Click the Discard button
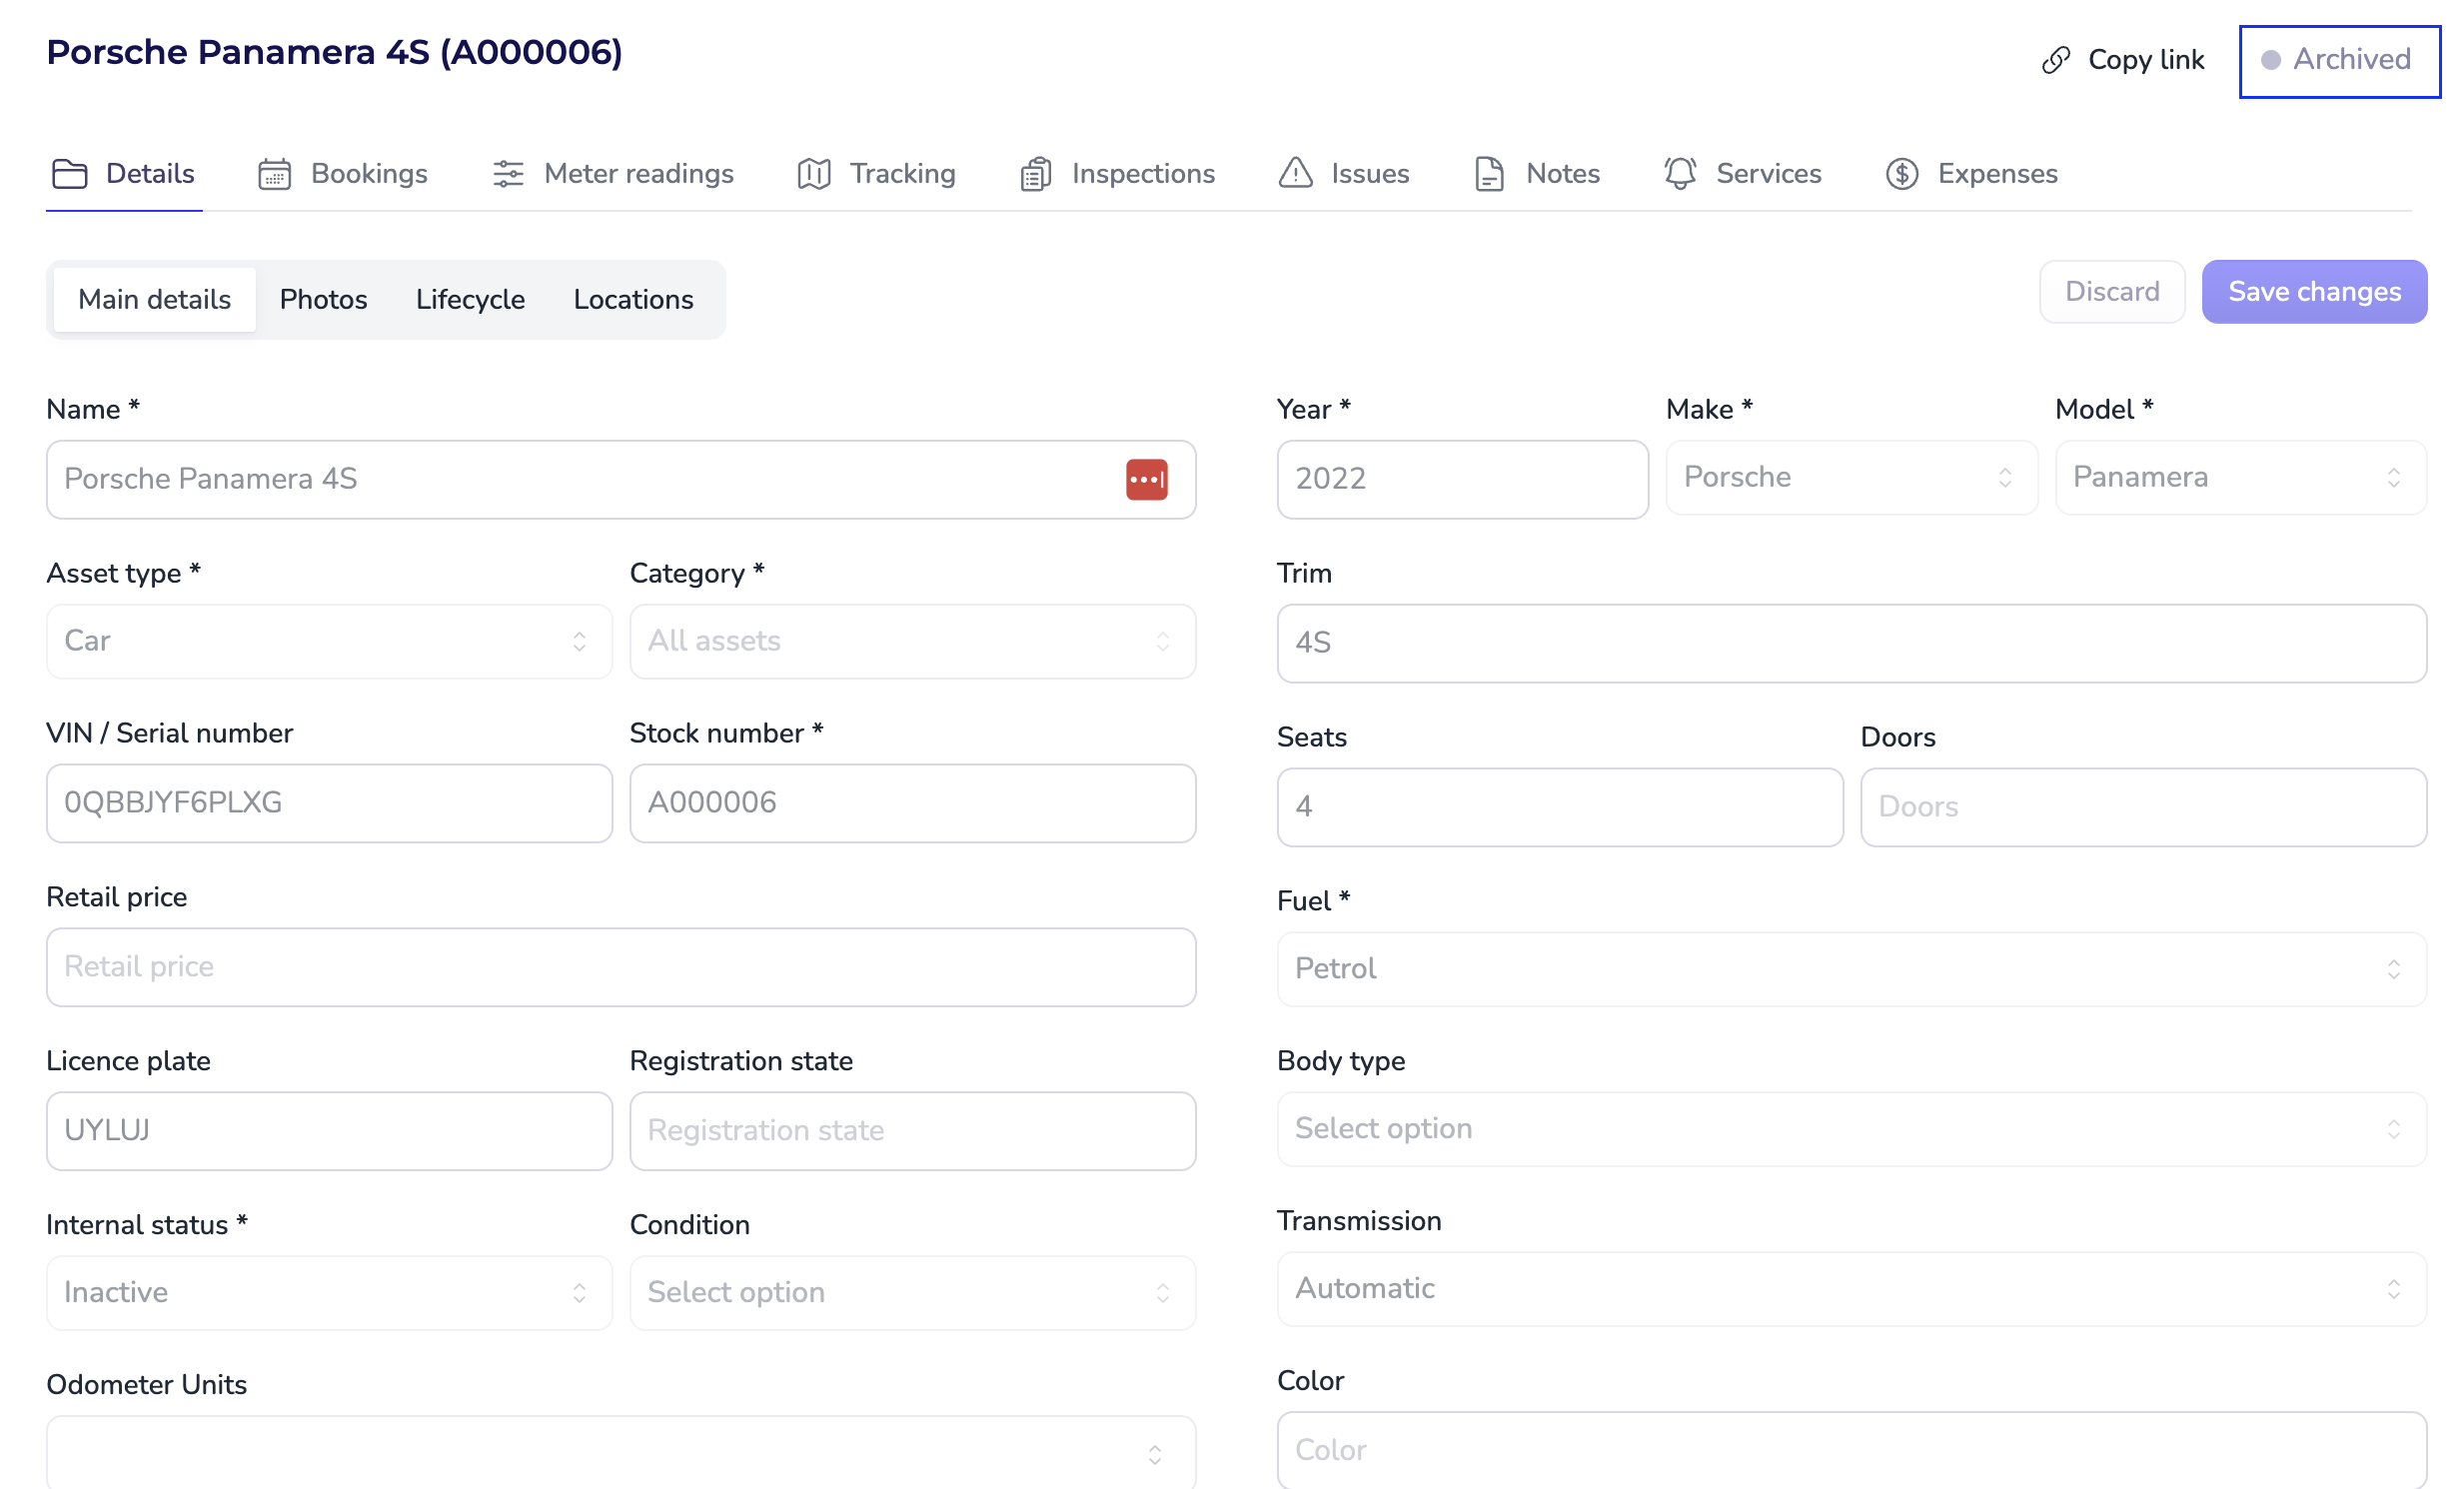The image size is (2464, 1489). click(2111, 292)
